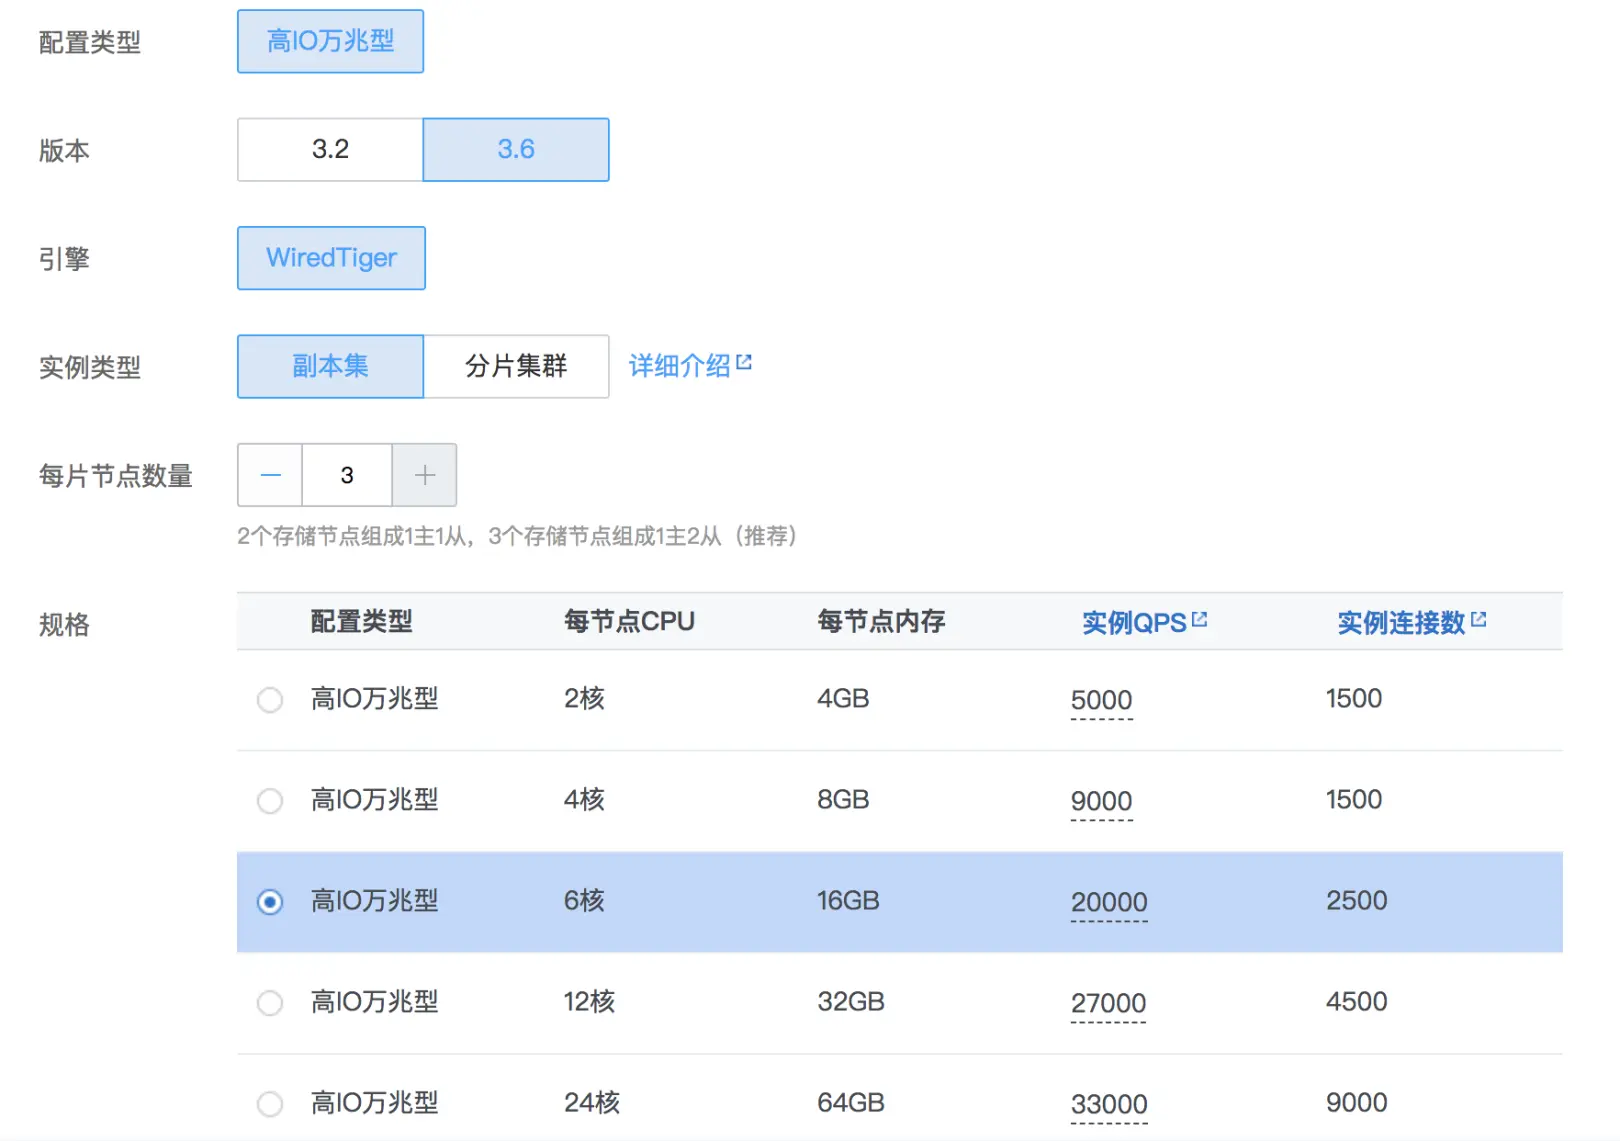Image resolution: width=1620 pixels, height=1141 pixels.
Task: Open the 实例QPS header link
Action: (1134, 623)
